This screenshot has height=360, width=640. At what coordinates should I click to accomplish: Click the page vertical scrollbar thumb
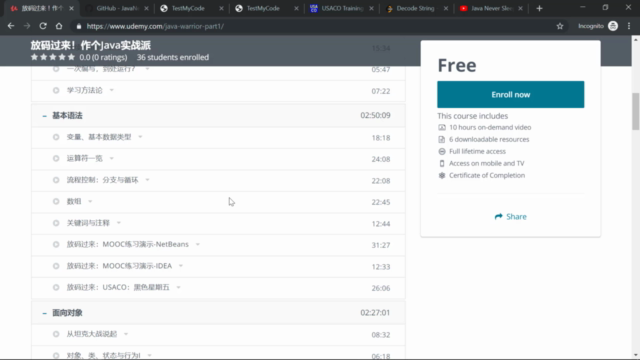point(636,111)
